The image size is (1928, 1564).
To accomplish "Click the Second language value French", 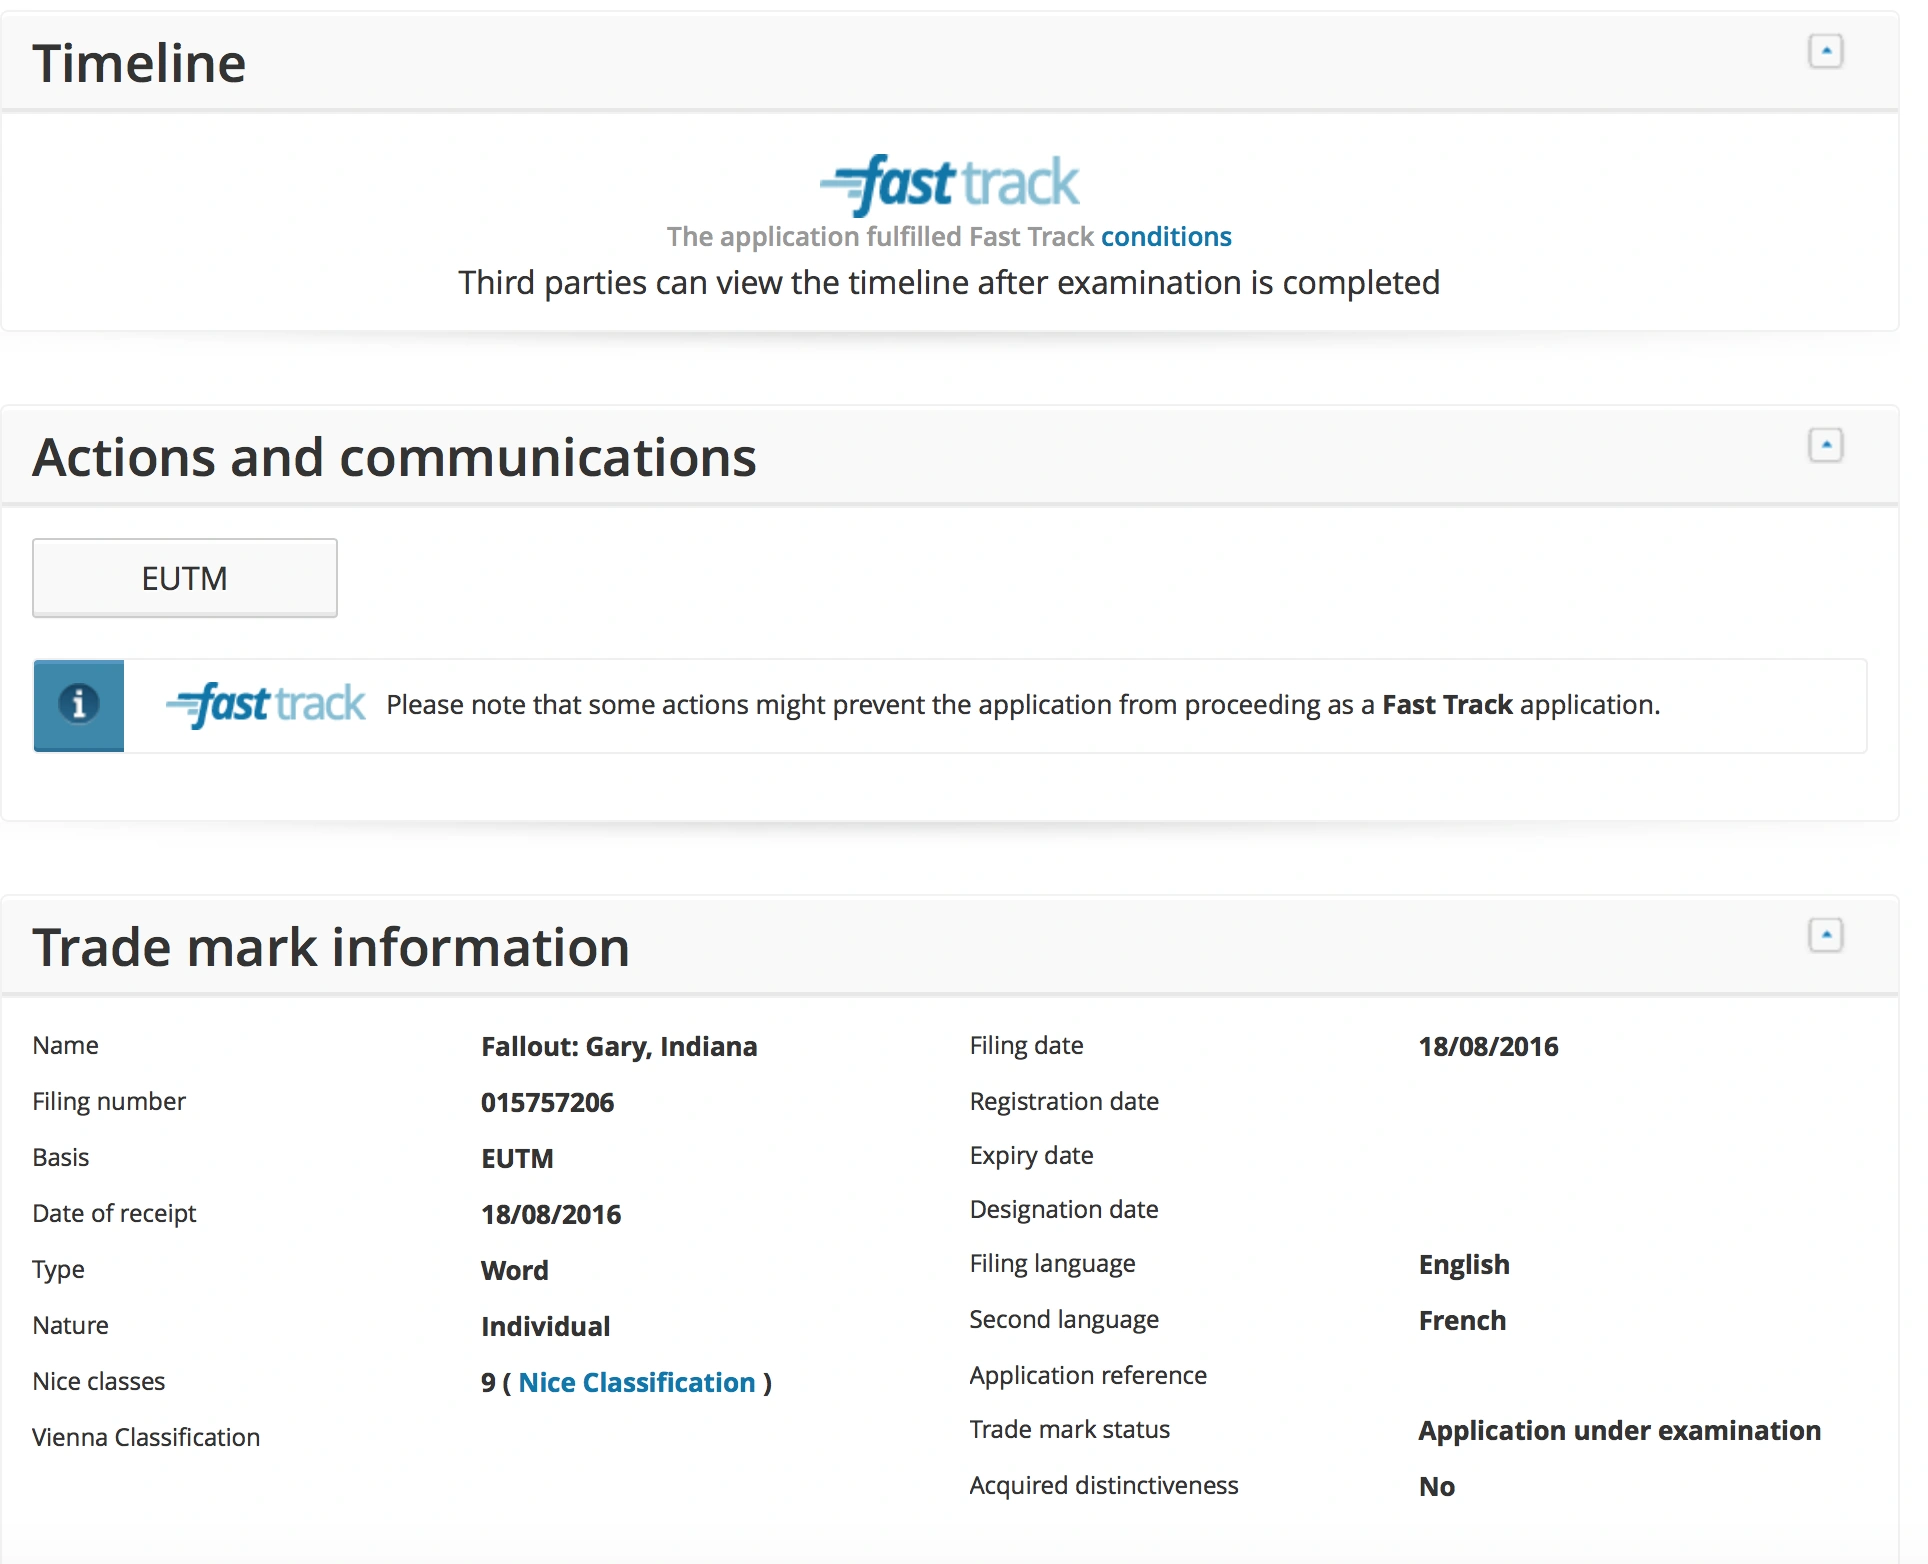I will click(x=1462, y=1320).
